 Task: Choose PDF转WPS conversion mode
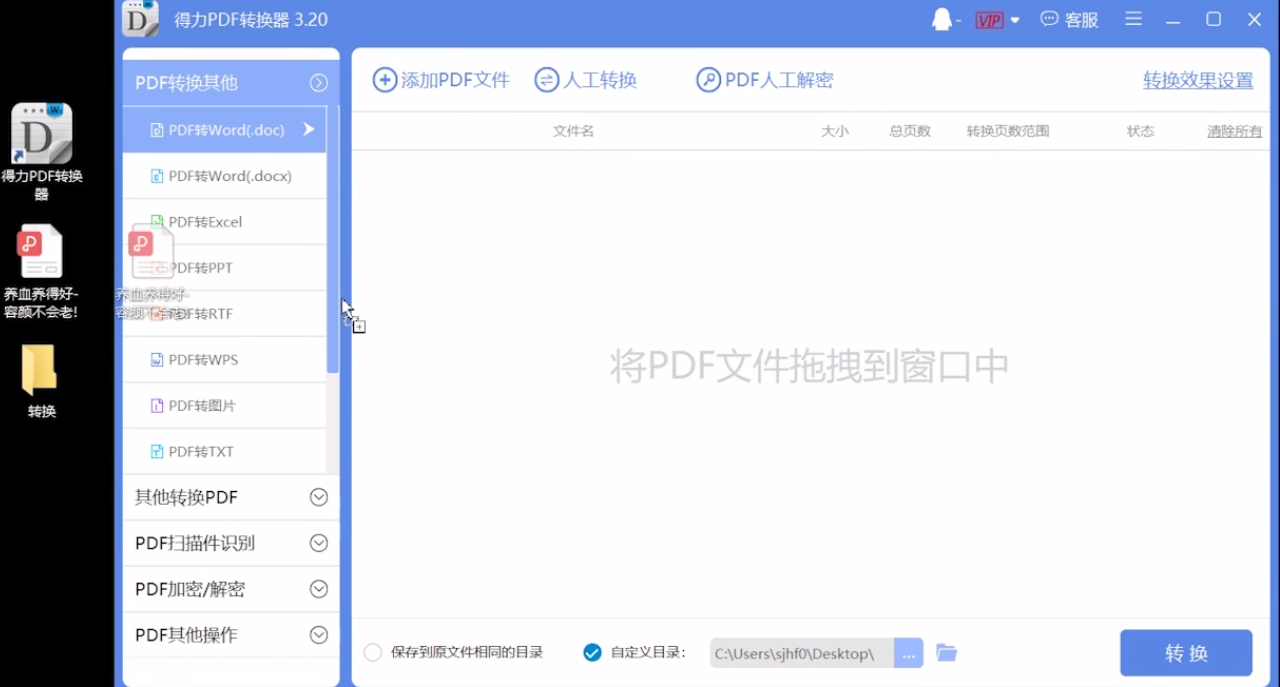(225, 360)
